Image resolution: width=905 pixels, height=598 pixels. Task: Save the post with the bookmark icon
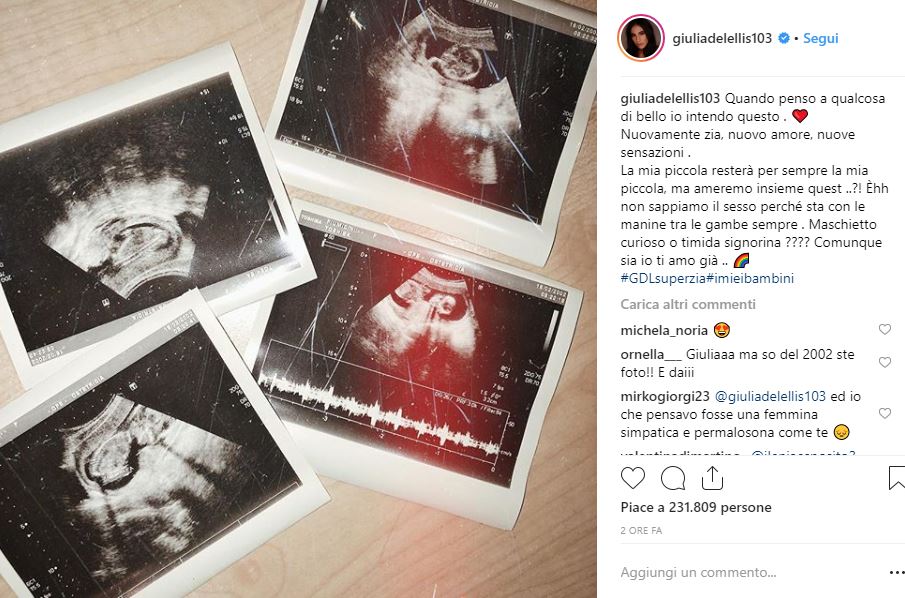click(x=896, y=478)
